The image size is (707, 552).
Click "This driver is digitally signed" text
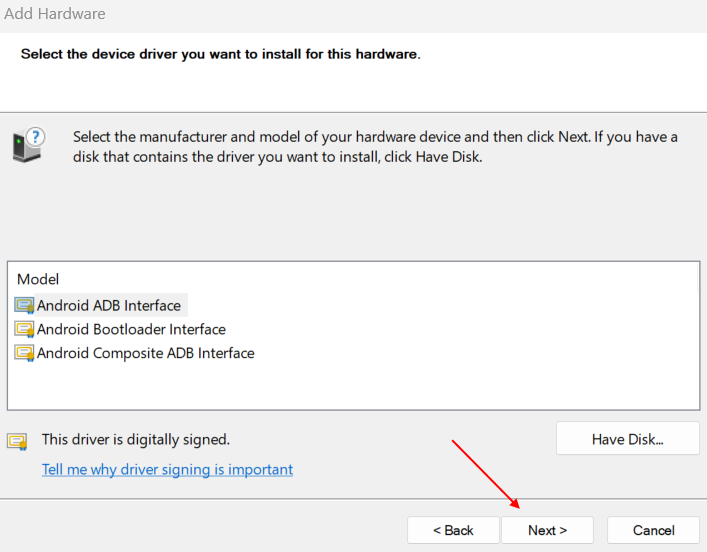tap(136, 439)
